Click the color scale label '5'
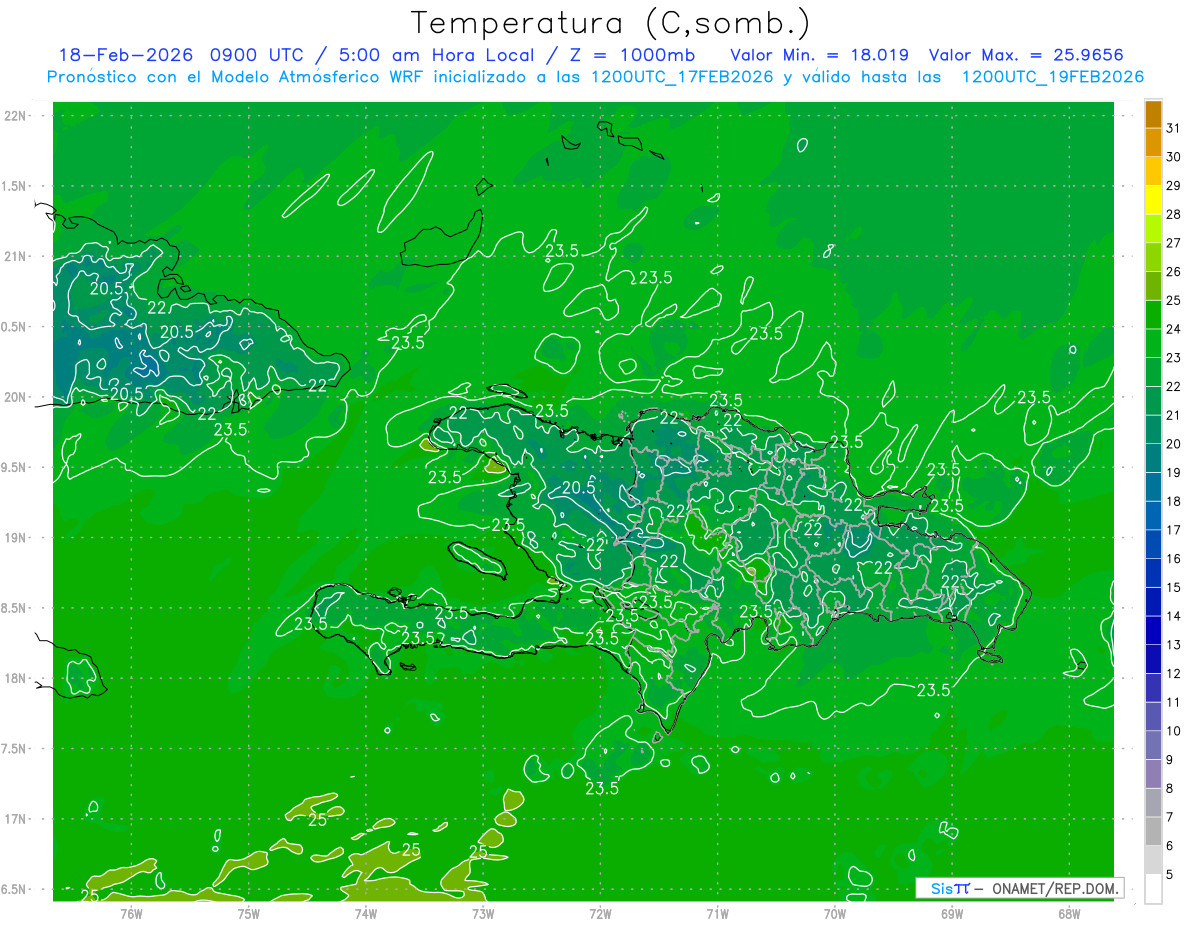This screenshot has width=1200, height=927. 1170,875
